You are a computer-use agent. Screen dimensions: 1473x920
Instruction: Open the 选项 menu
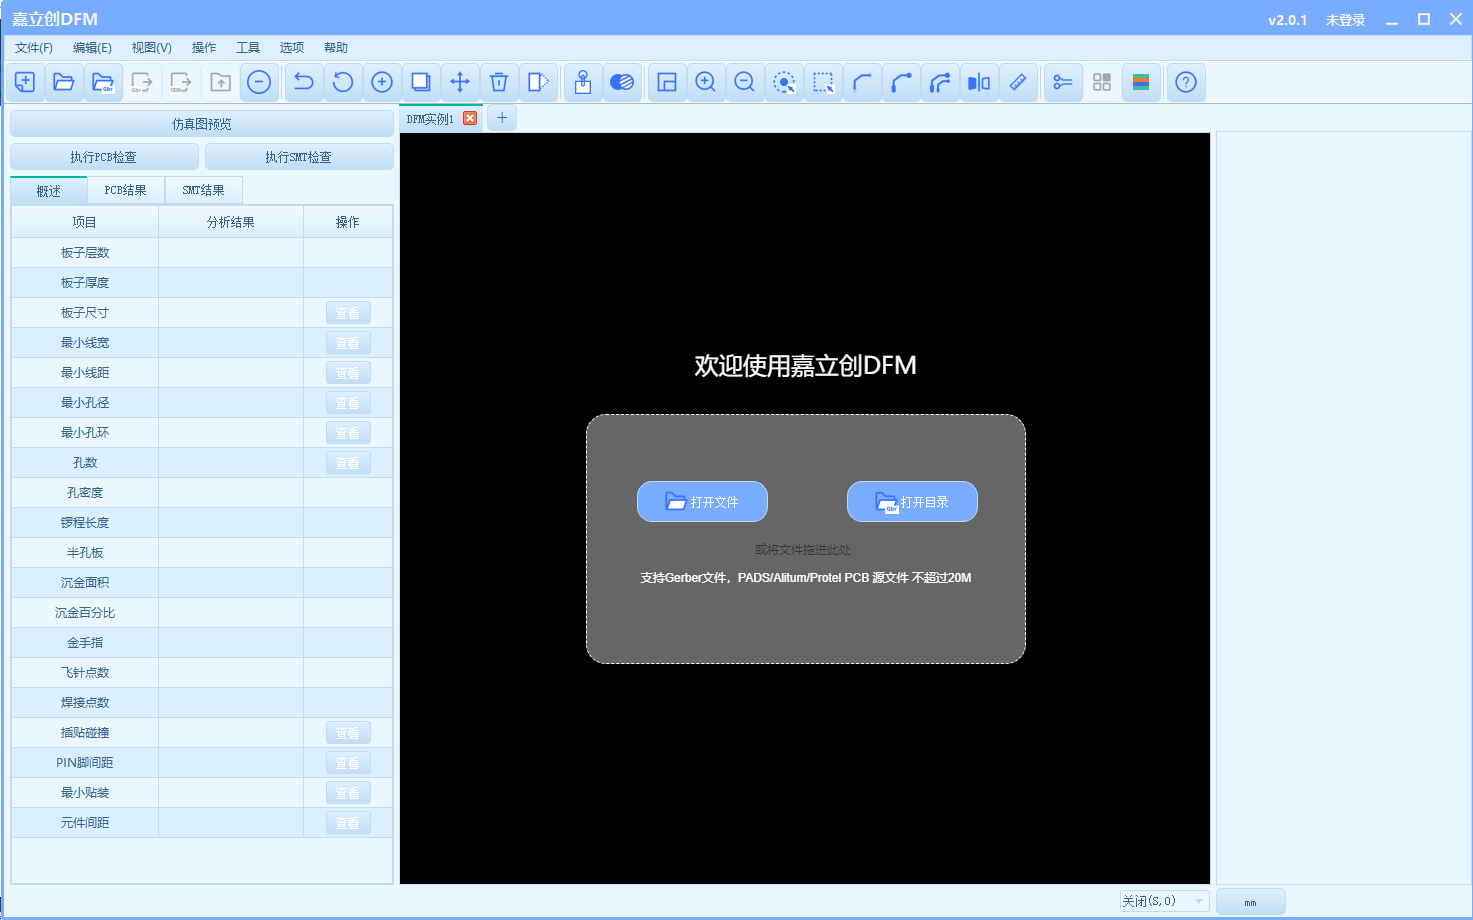(x=292, y=48)
